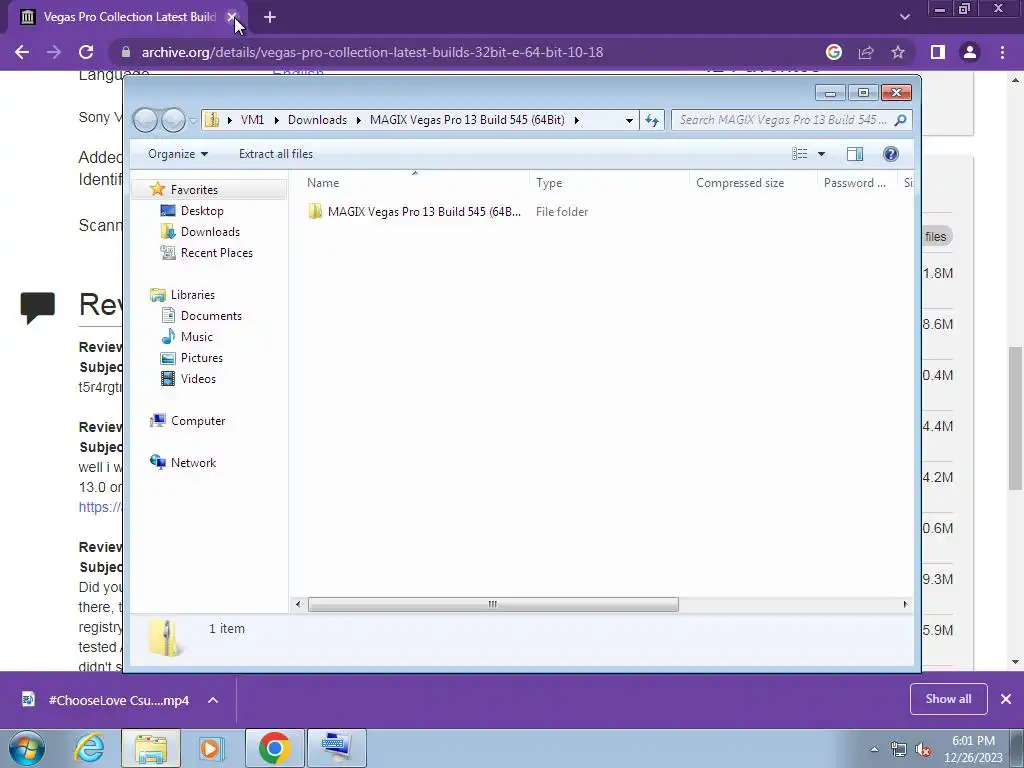The width and height of the screenshot is (1024, 768).
Task: Open Desktop in Favorites
Action: (202, 211)
